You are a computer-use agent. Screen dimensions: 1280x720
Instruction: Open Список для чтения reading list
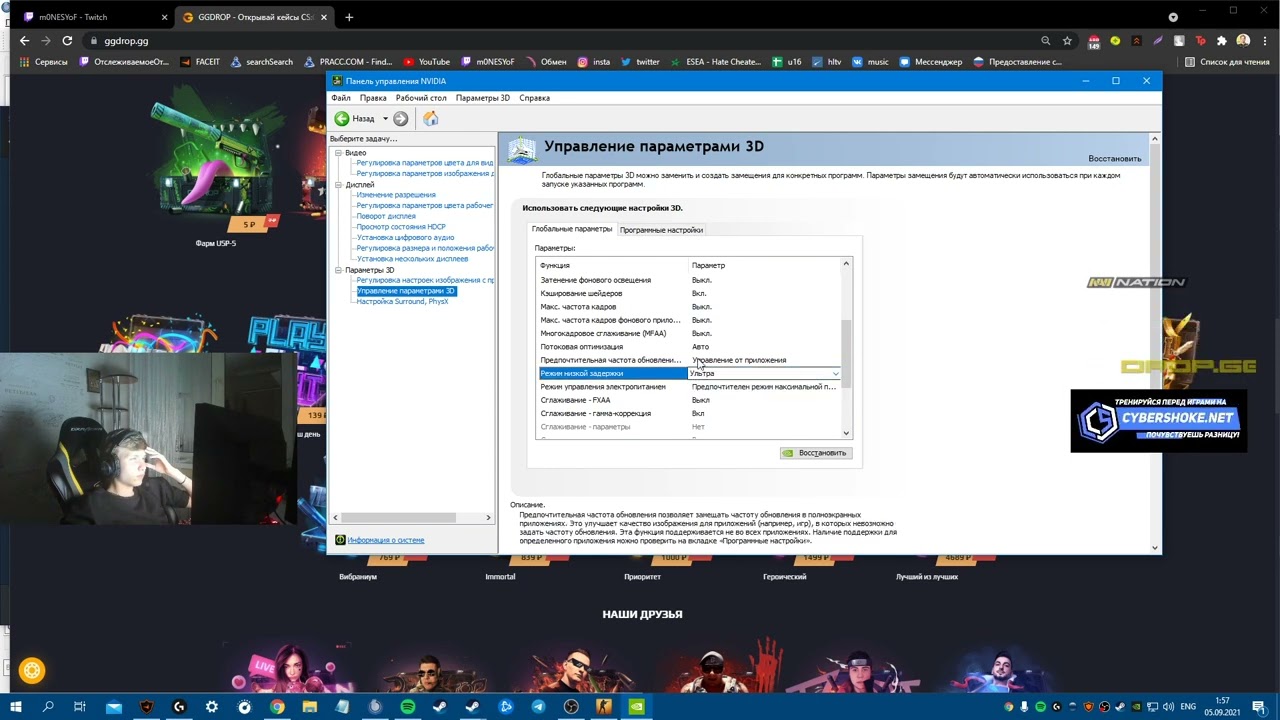point(1226,62)
